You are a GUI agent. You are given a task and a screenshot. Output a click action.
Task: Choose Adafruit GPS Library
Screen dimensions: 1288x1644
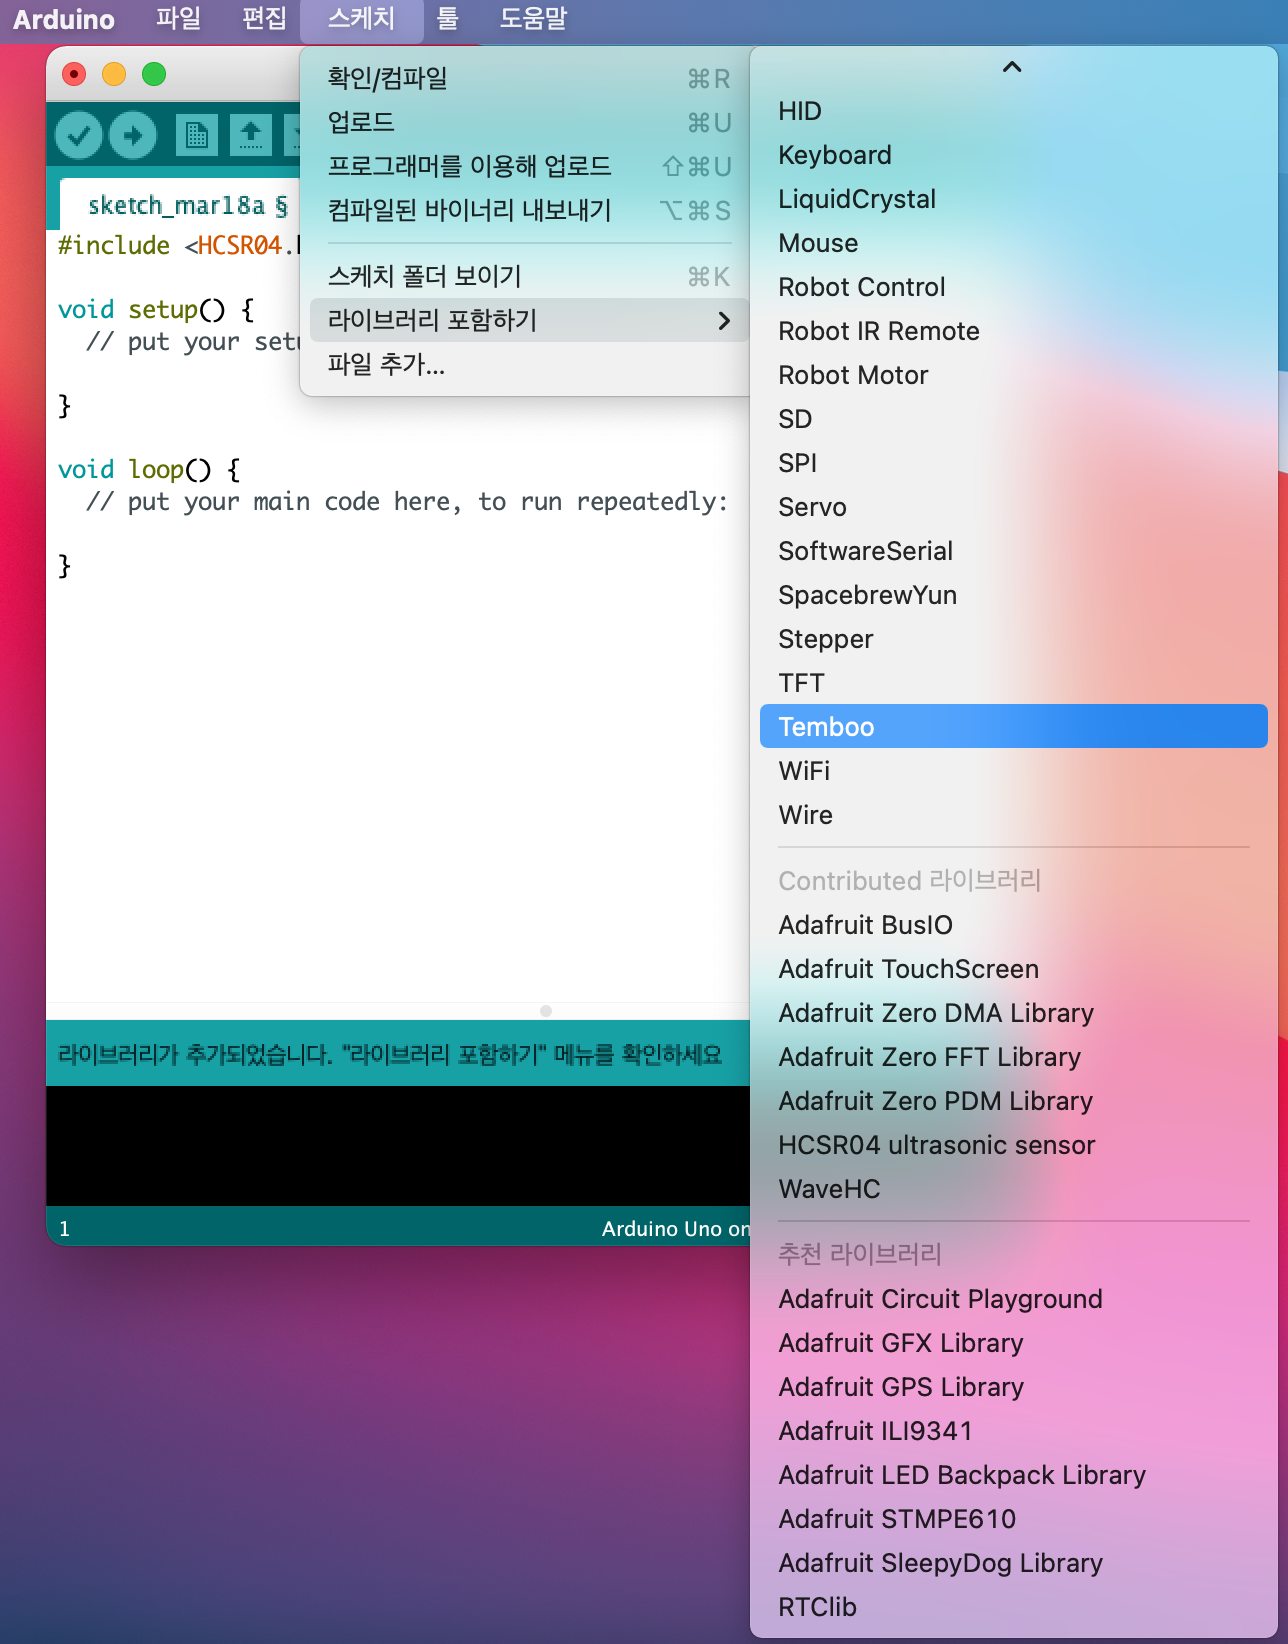(x=1014, y=1387)
